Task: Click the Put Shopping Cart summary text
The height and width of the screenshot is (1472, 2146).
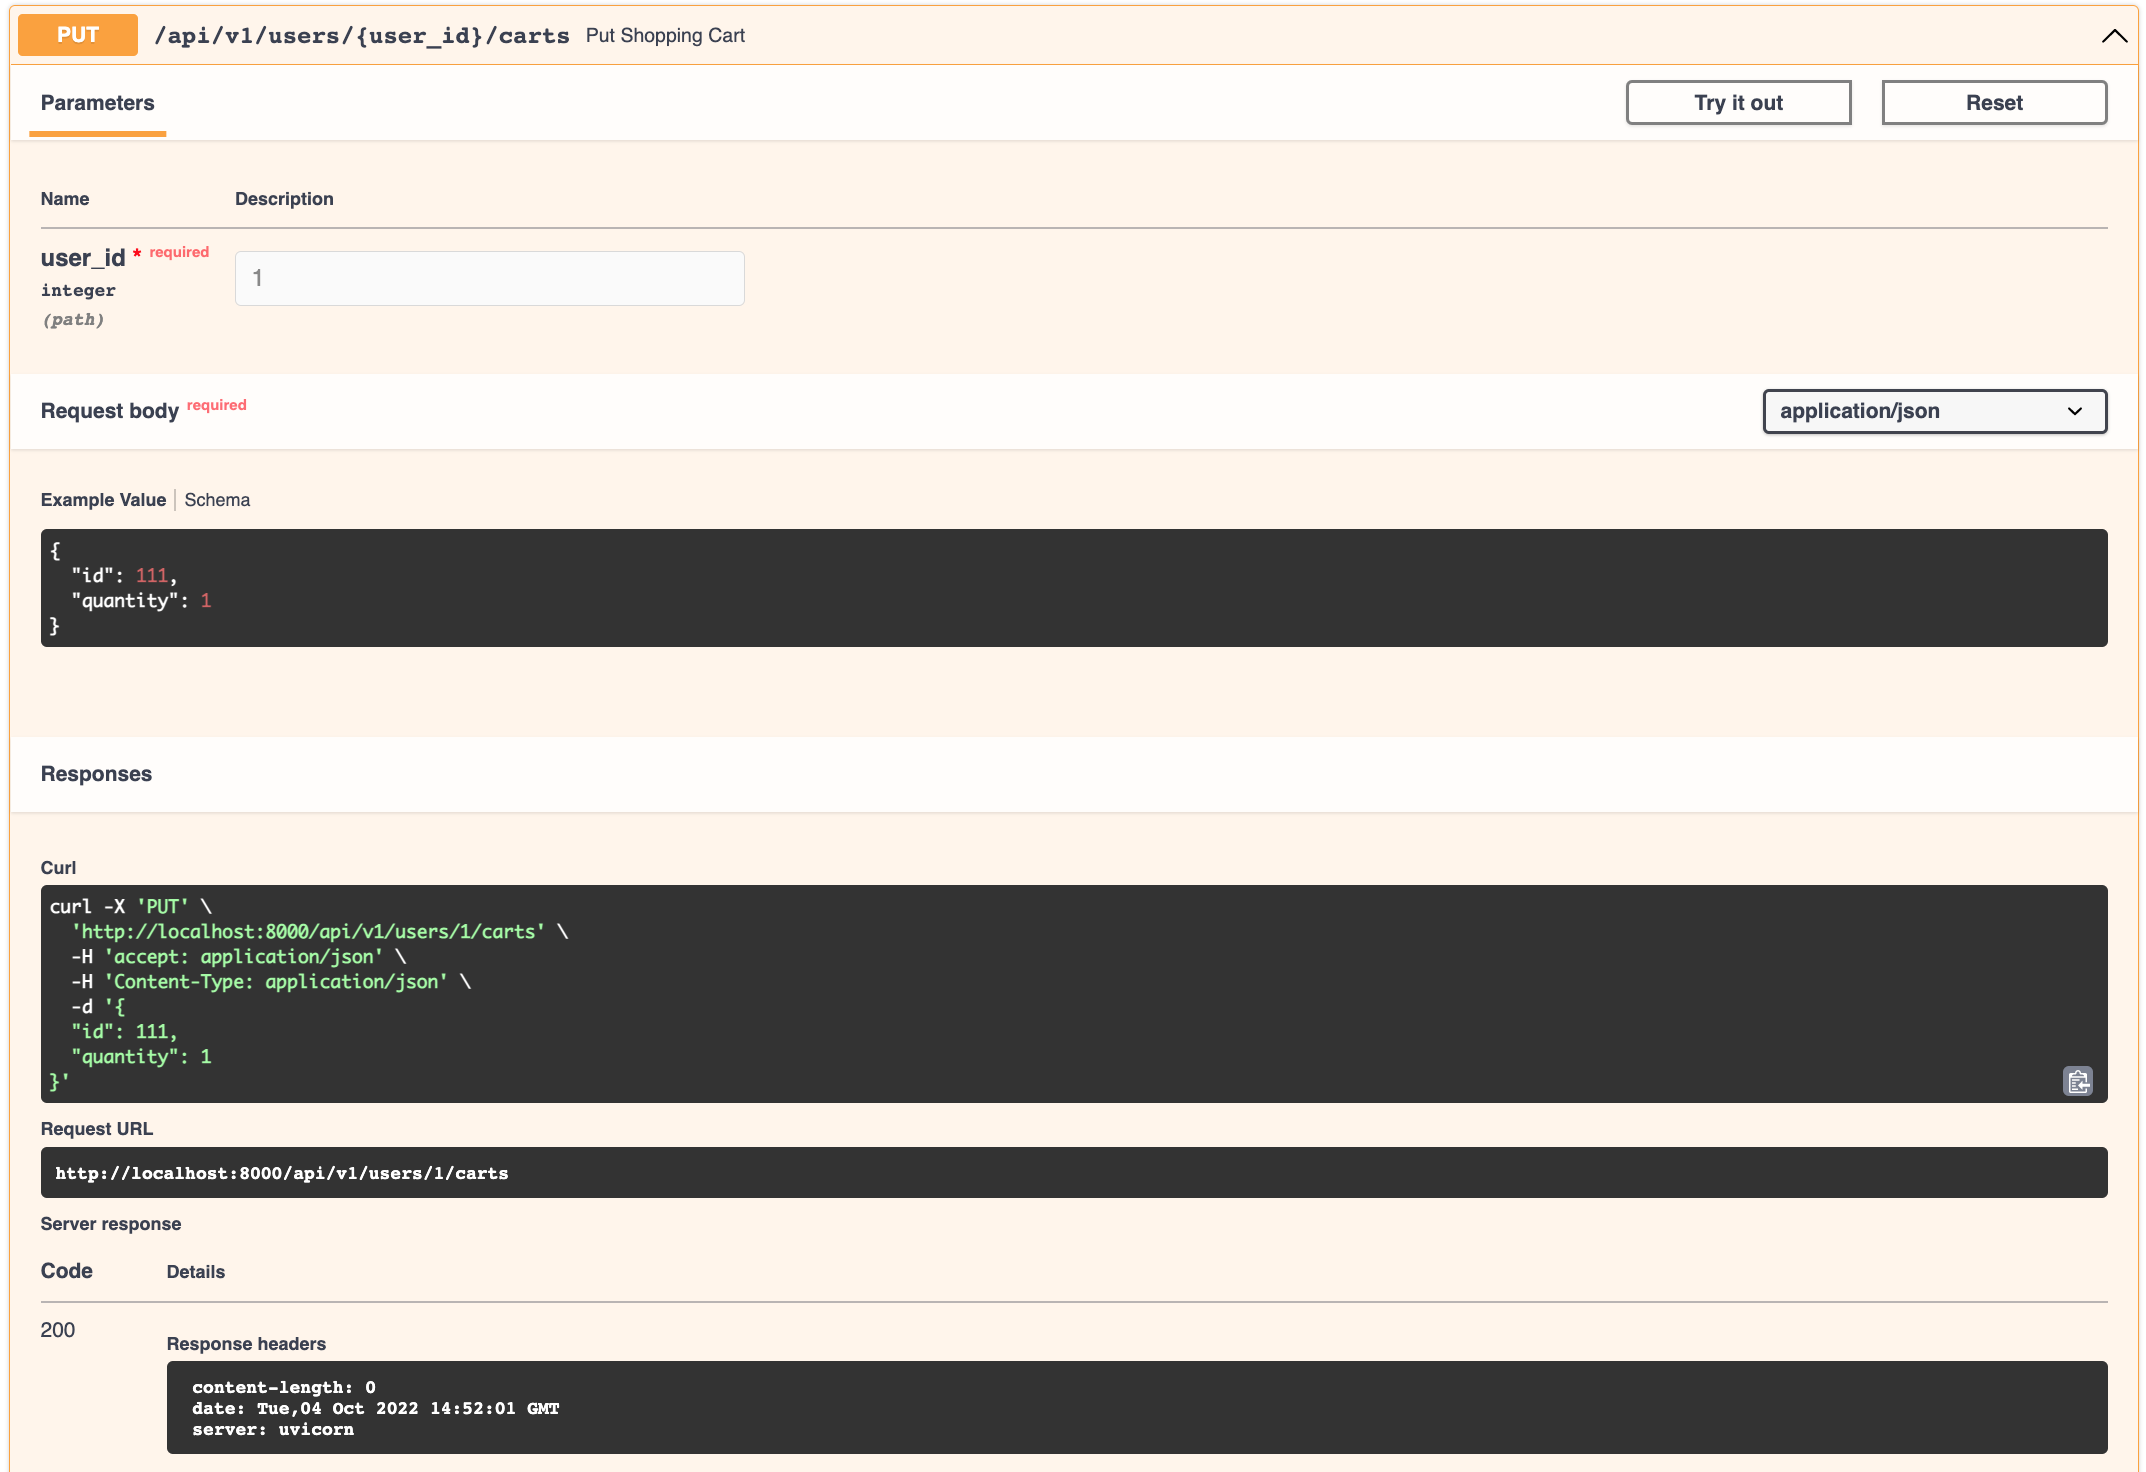Action: point(664,35)
